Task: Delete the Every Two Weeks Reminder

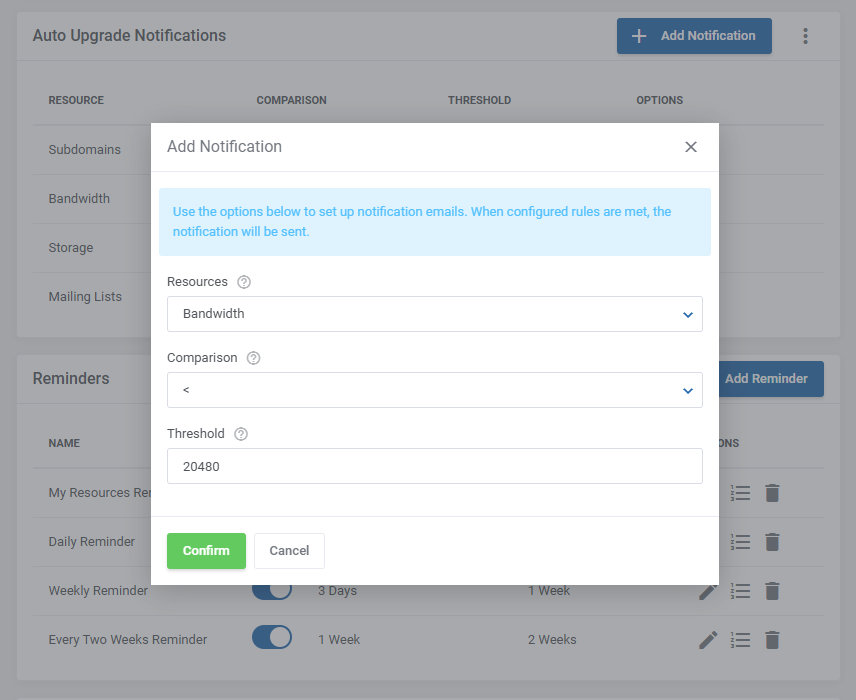Action: pyautogui.click(x=772, y=640)
